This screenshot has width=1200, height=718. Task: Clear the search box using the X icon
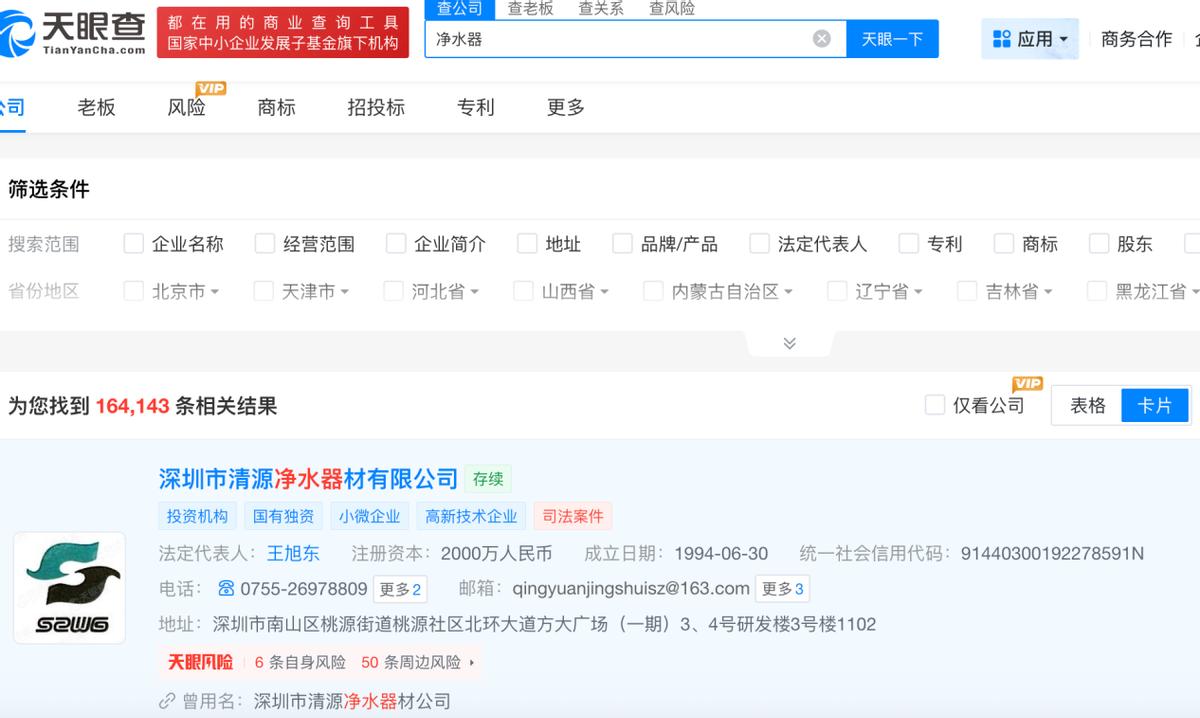click(822, 38)
